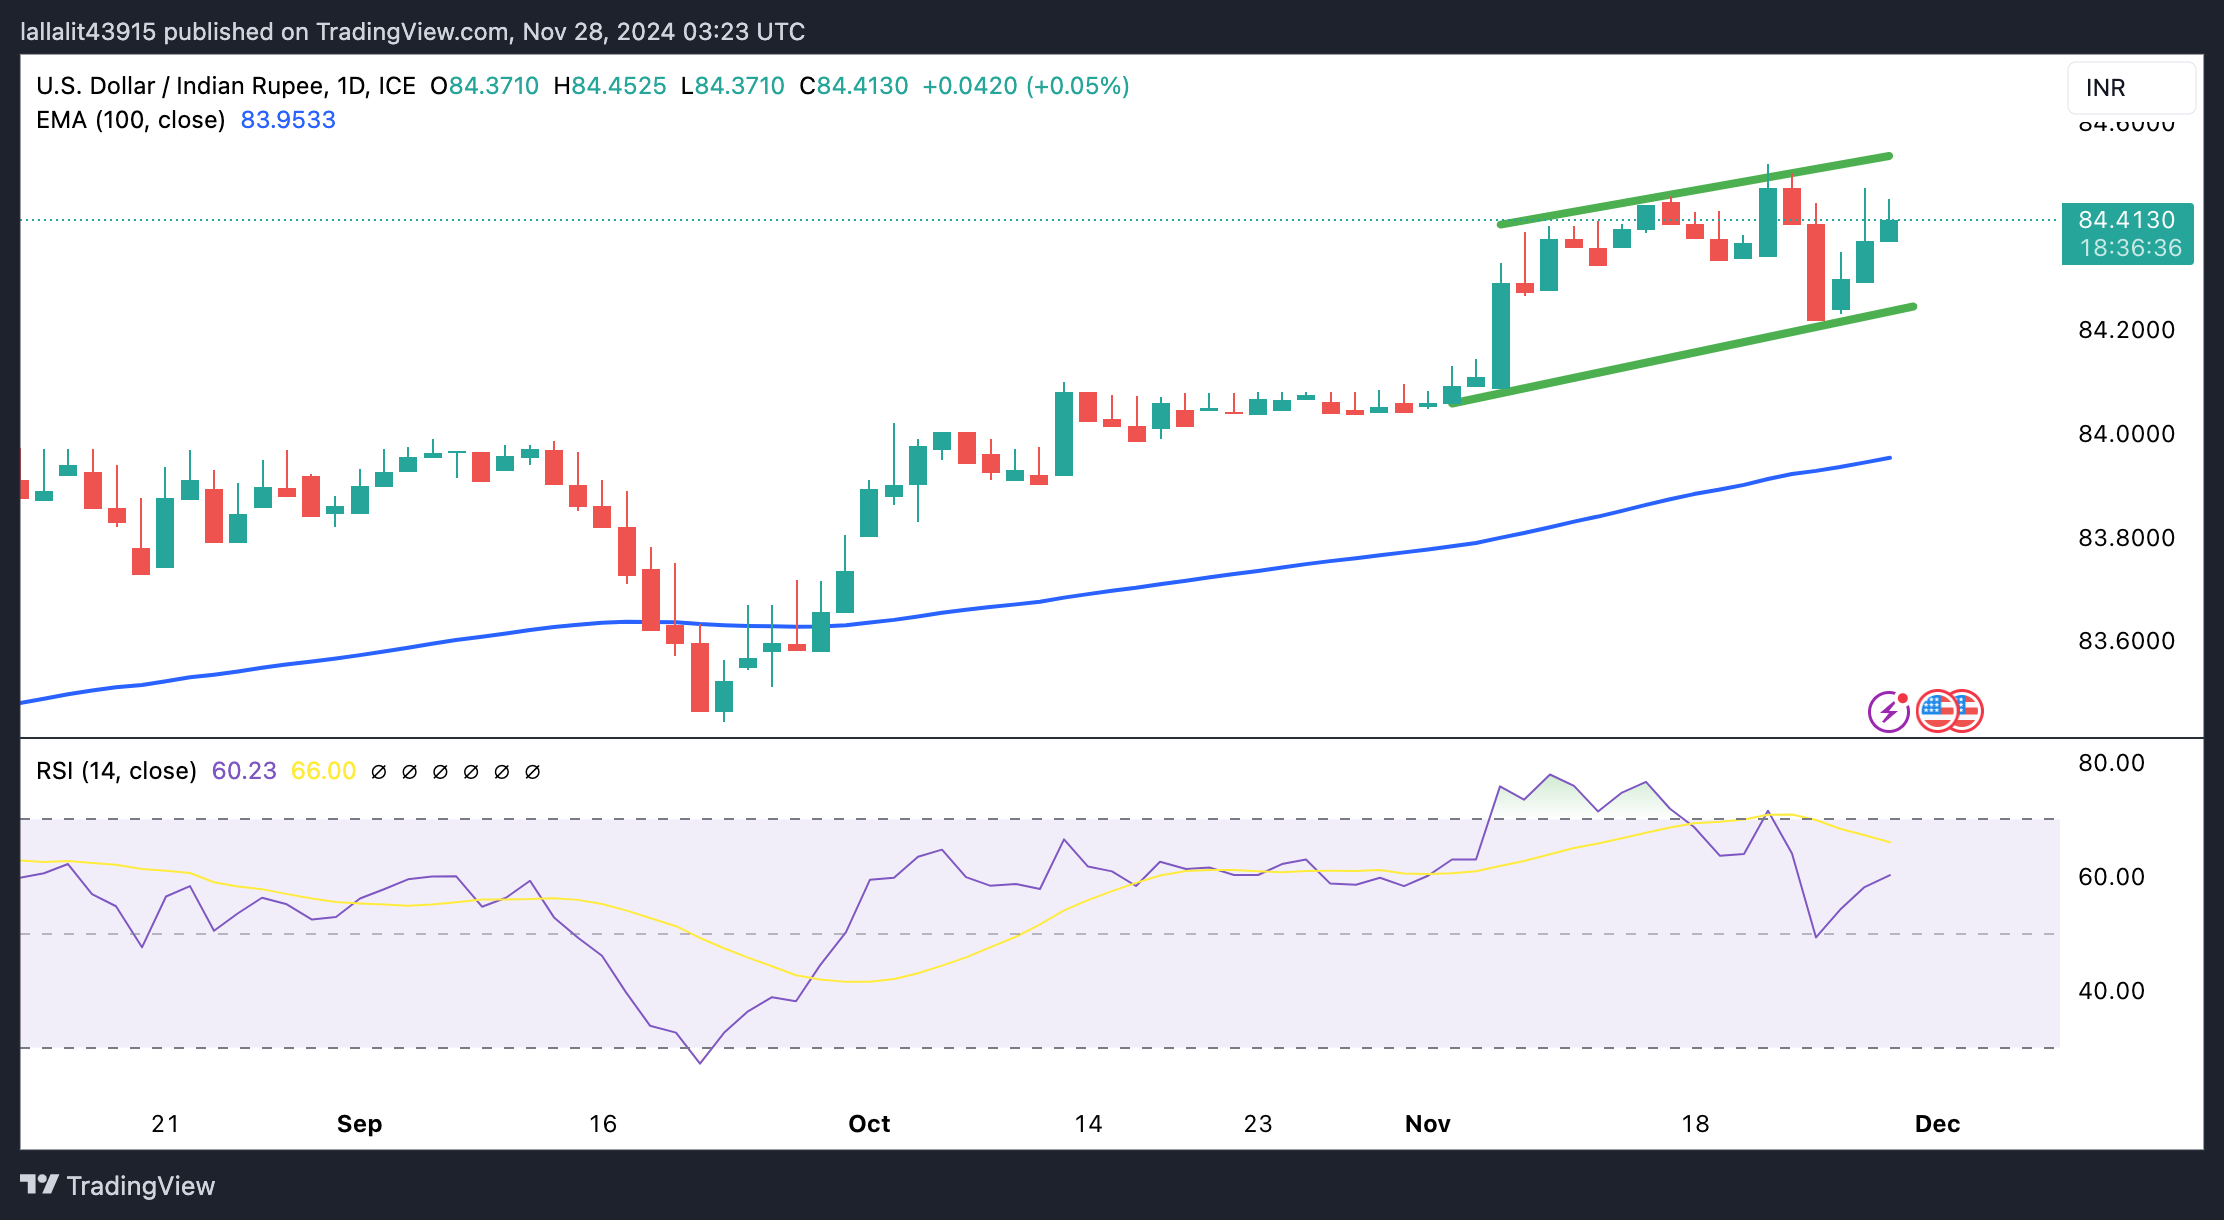Click the TradingView logo at bottom left
The height and width of the screenshot is (1220, 2224).
(118, 1185)
